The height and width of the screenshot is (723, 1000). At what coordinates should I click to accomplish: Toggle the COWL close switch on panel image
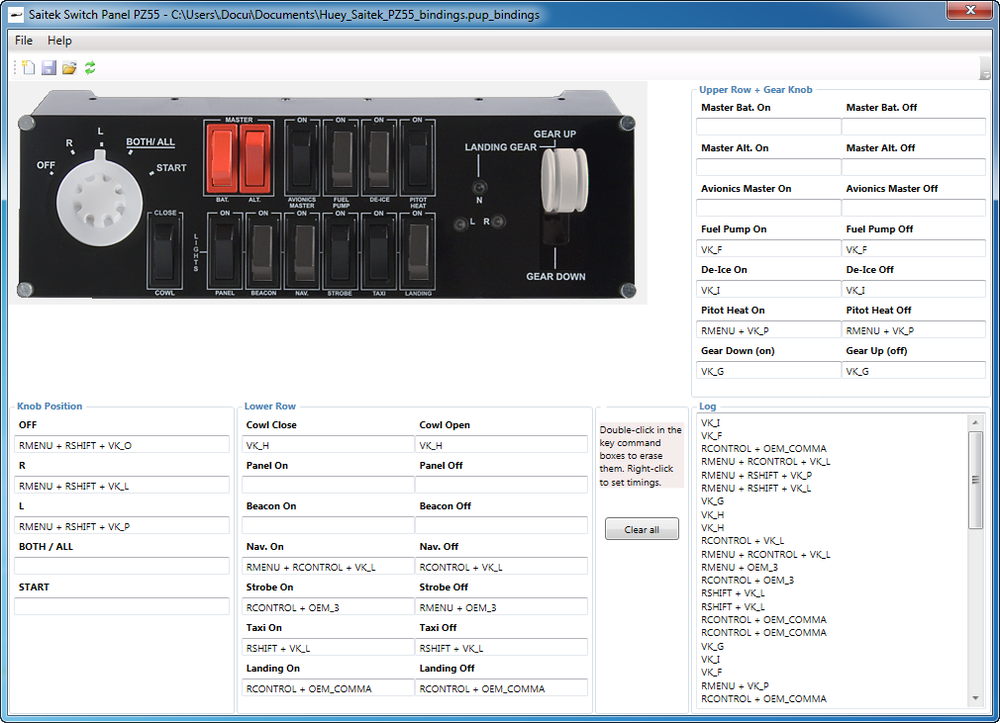[164, 249]
